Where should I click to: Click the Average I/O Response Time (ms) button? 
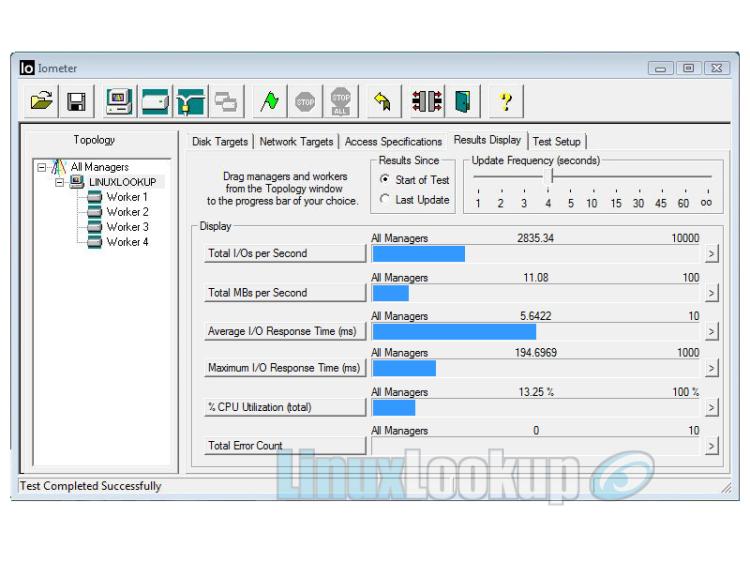click(285, 331)
